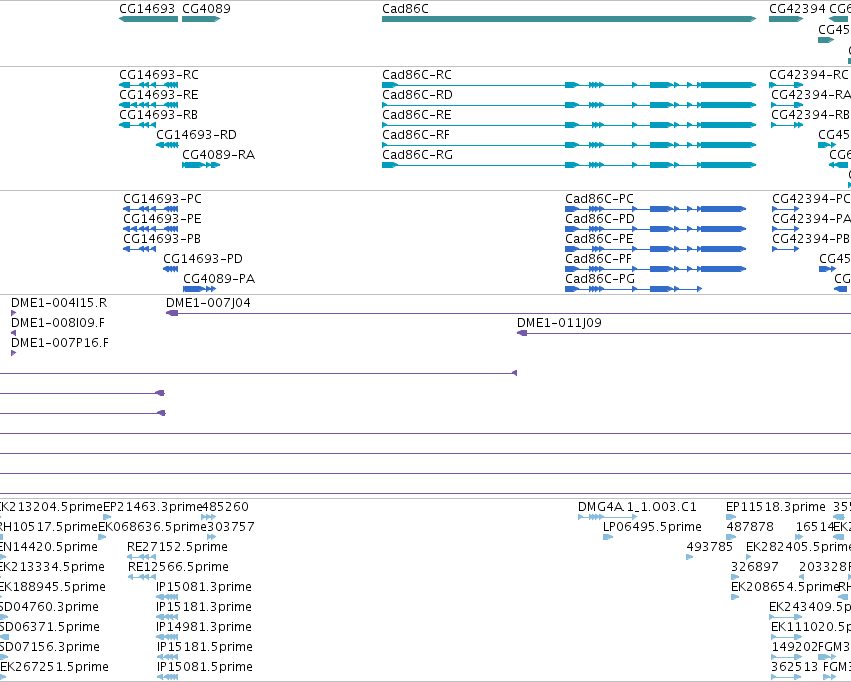Open the Cad86C gene label
Screen dimensions: 851x682
405,9
